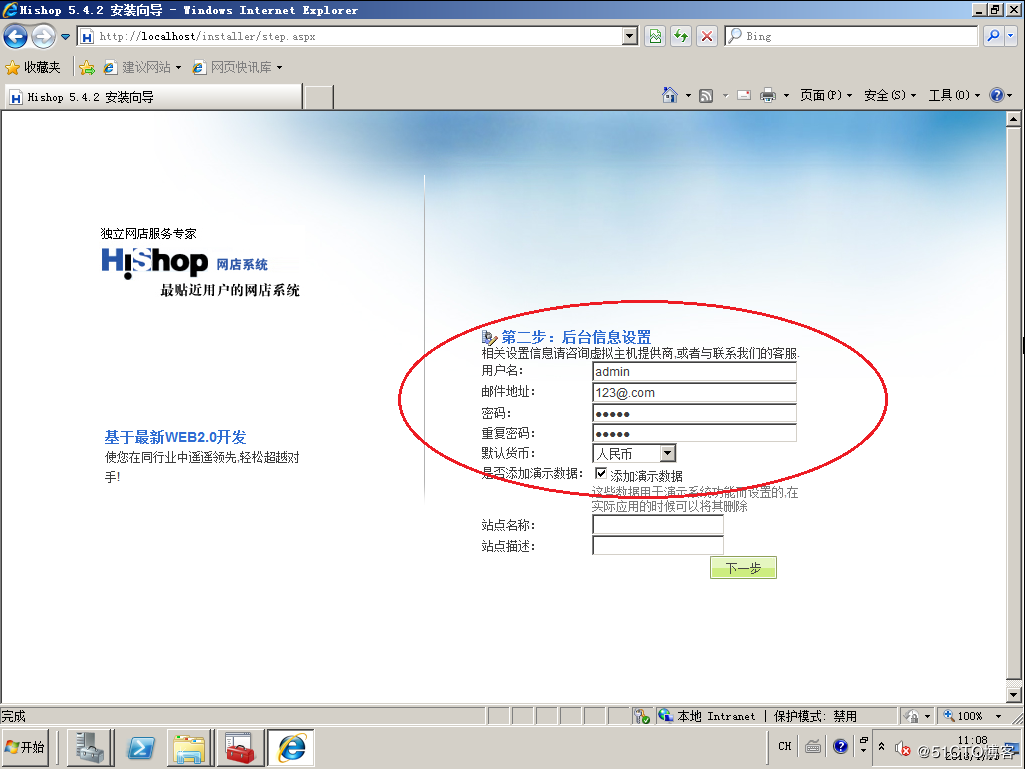Click the status bar popup blocker icon
Viewport: 1025px width, 769px height.
pos(641,716)
